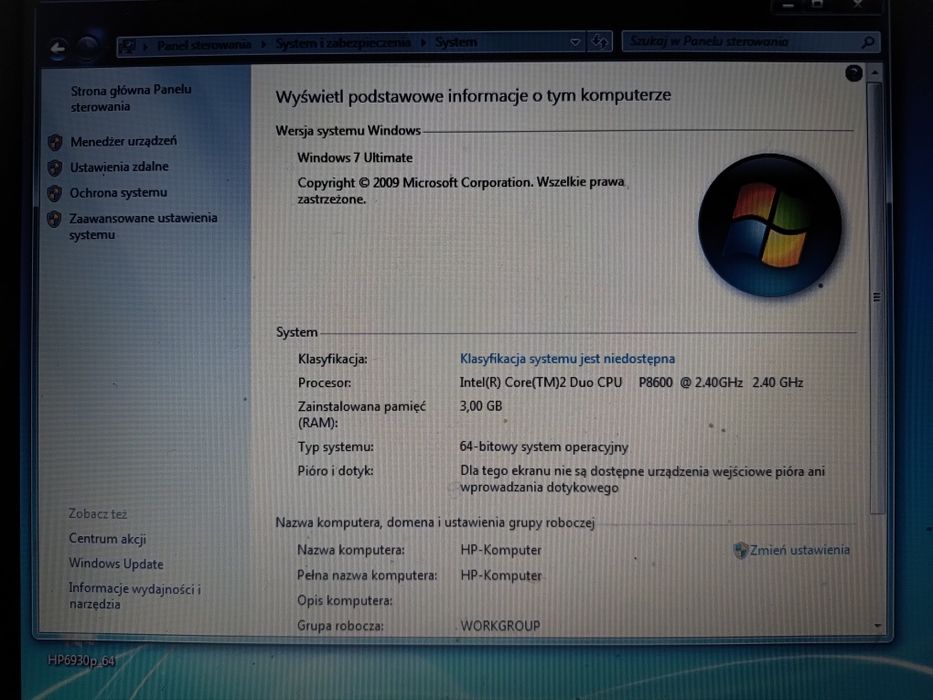Click shield icon beside Menedżer urządzeń
Screen dimensions: 933x700
tap(55, 142)
